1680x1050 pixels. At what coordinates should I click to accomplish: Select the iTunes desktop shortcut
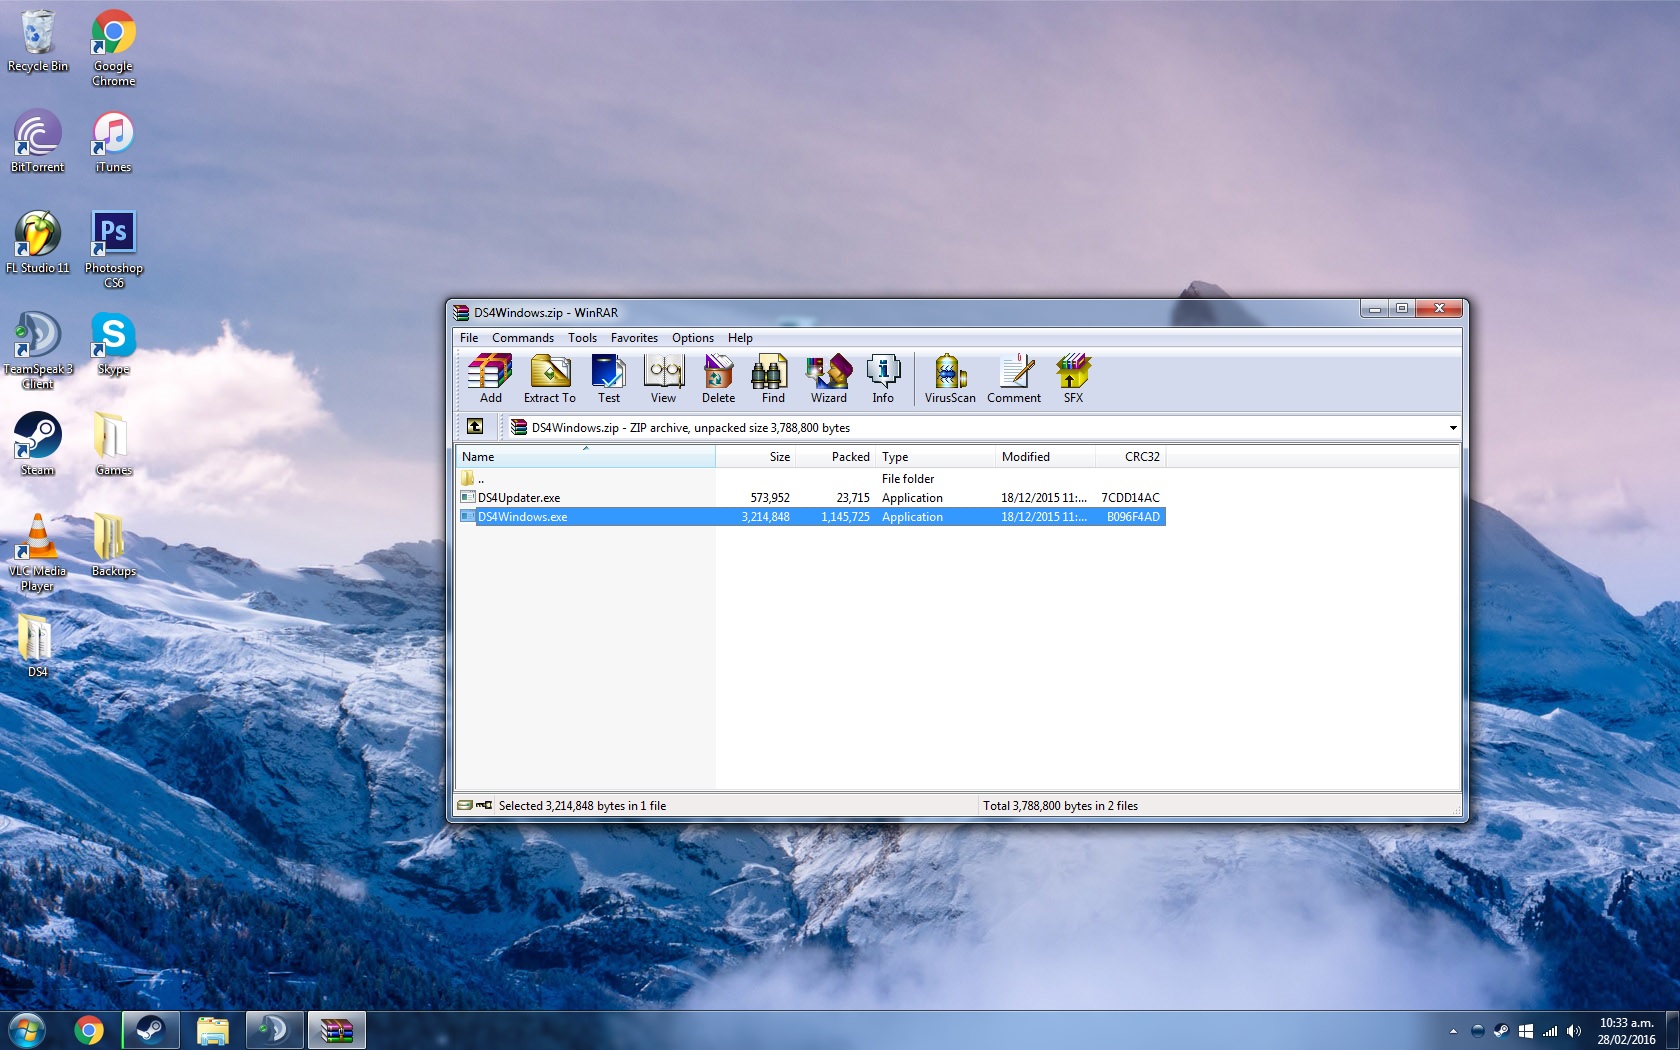pyautogui.click(x=114, y=141)
